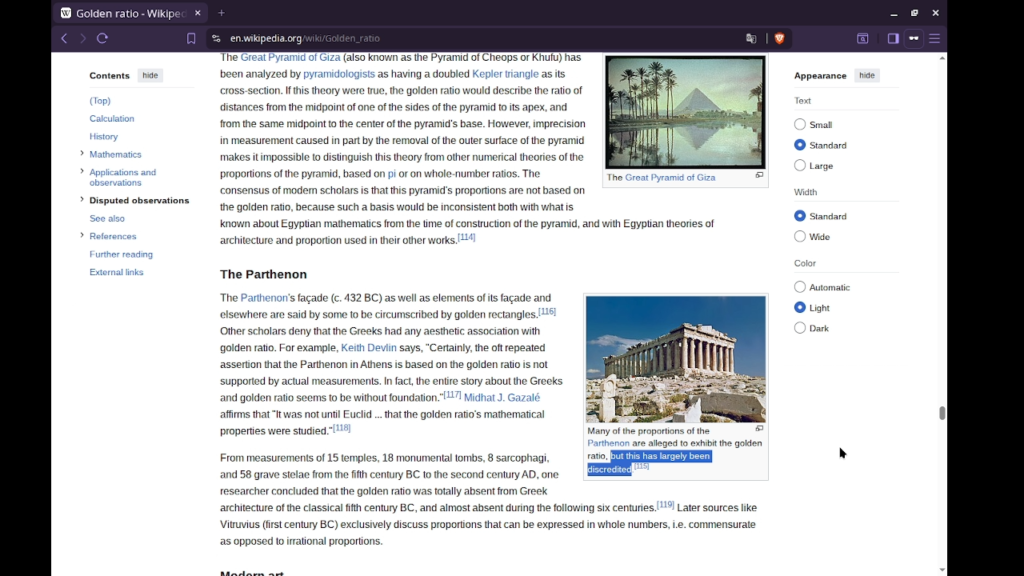This screenshot has width=1024, height=576.
Task: Hide the Appearance panel
Action: [867, 75]
